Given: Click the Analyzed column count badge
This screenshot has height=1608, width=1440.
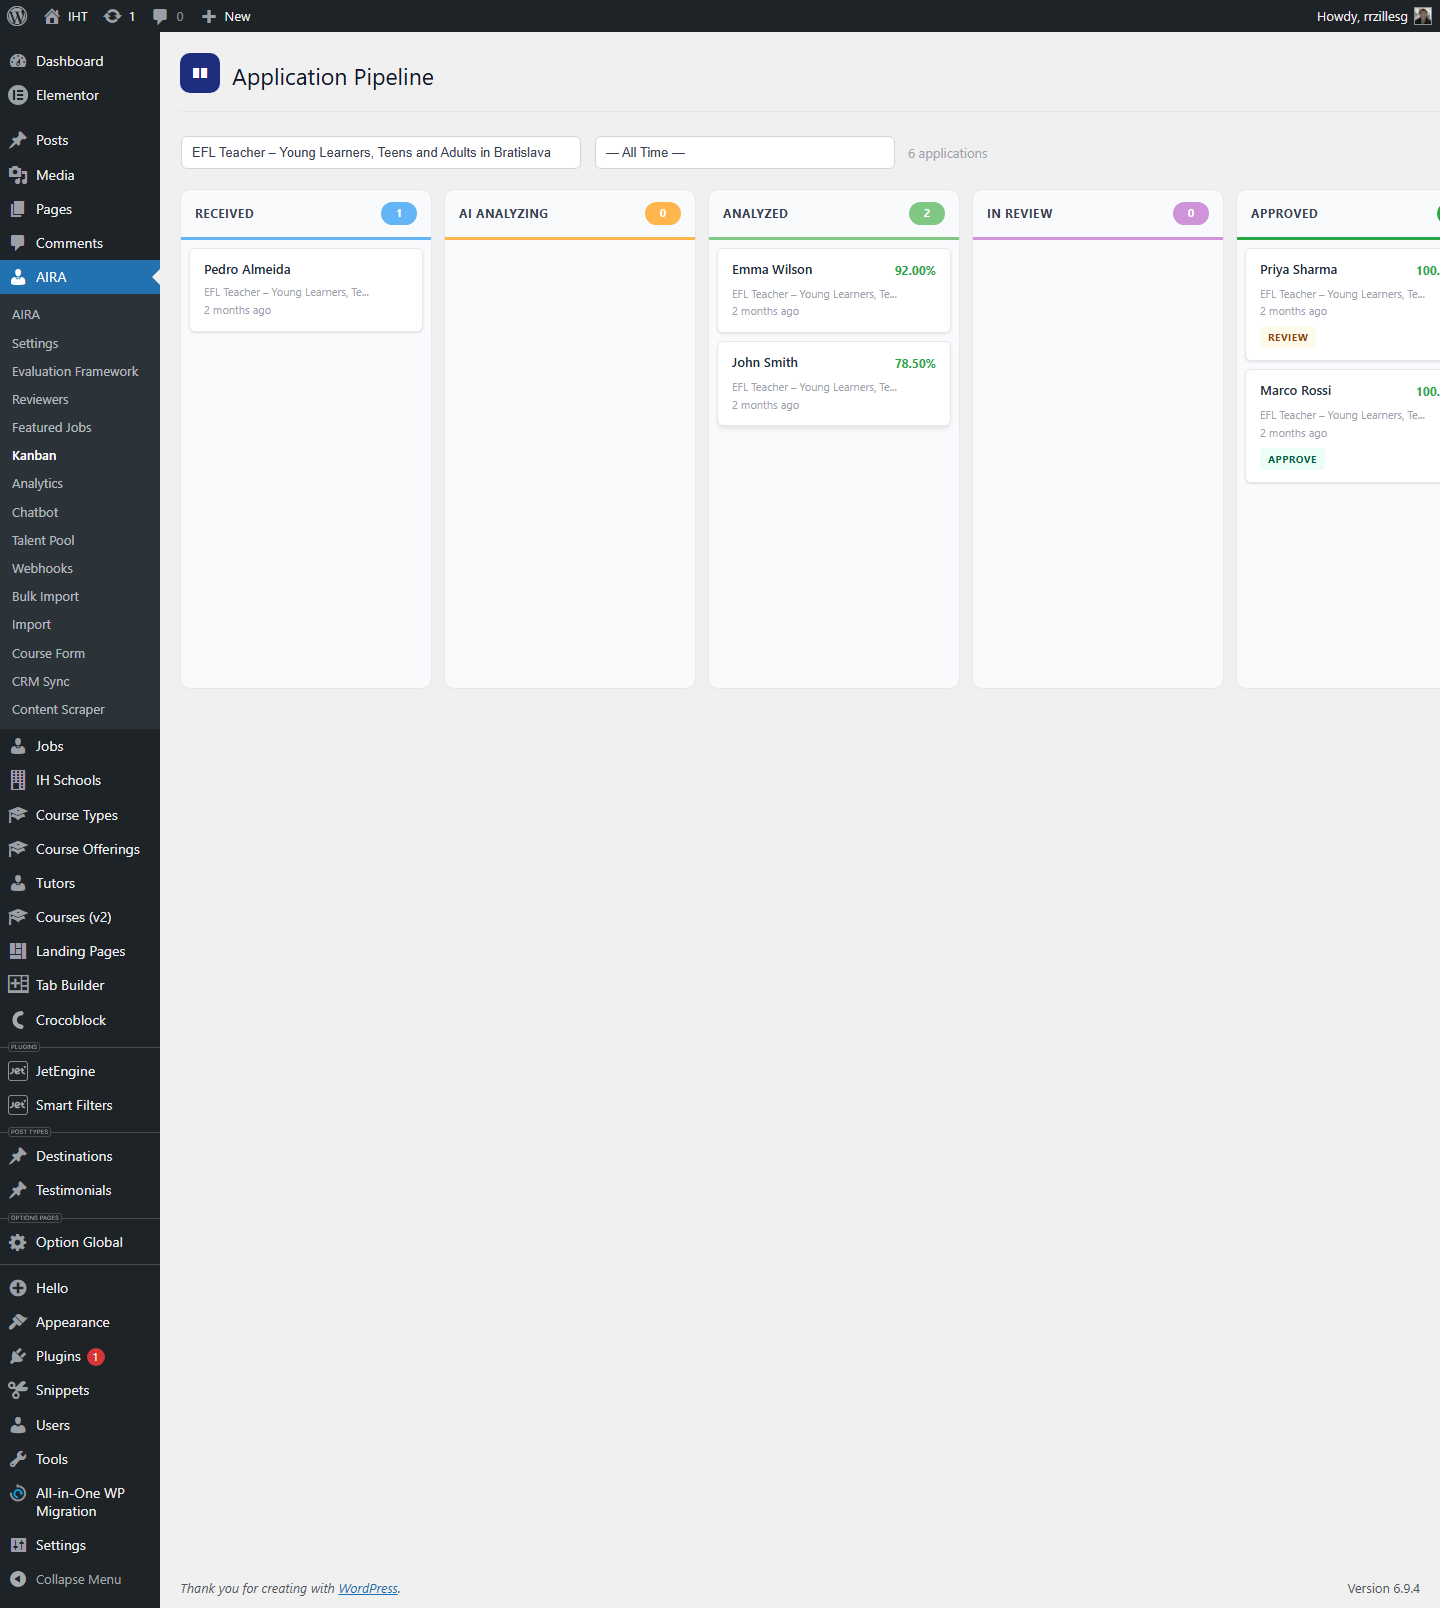Looking at the screenshot, I should [x=927, y=213].
